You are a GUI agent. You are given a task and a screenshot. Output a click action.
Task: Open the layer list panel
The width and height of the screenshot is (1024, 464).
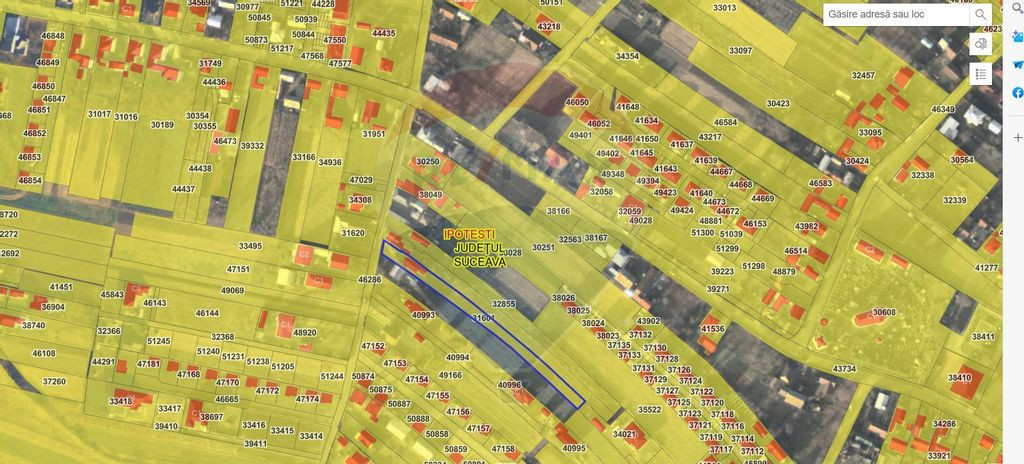pyautogui.click(x=980, y=74)
